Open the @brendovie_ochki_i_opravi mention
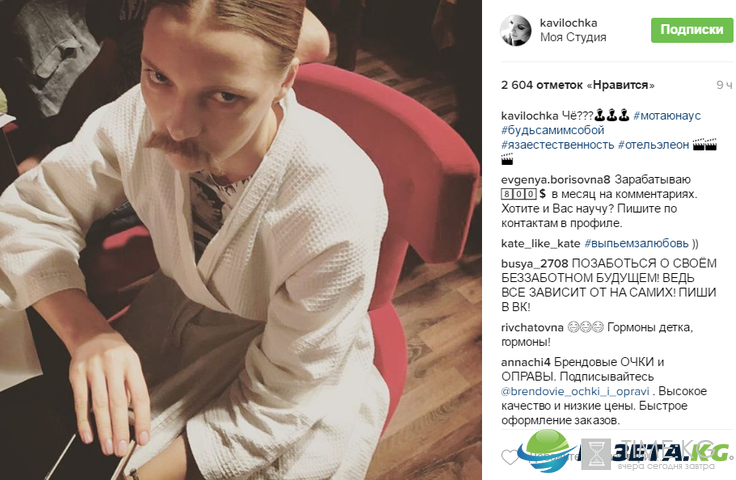This screenshot has height=480, width=736. pyautogui.click(x=575, y=391)
